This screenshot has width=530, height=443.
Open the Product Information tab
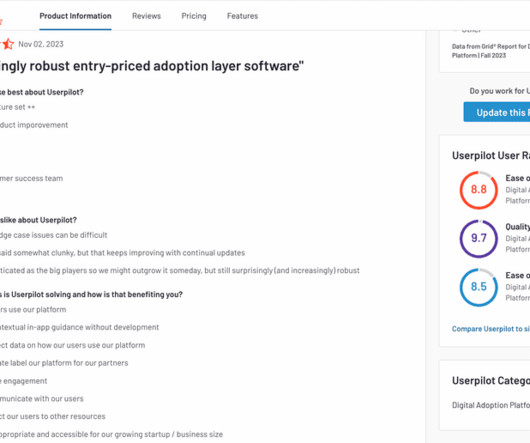click(x=75, y=16)
